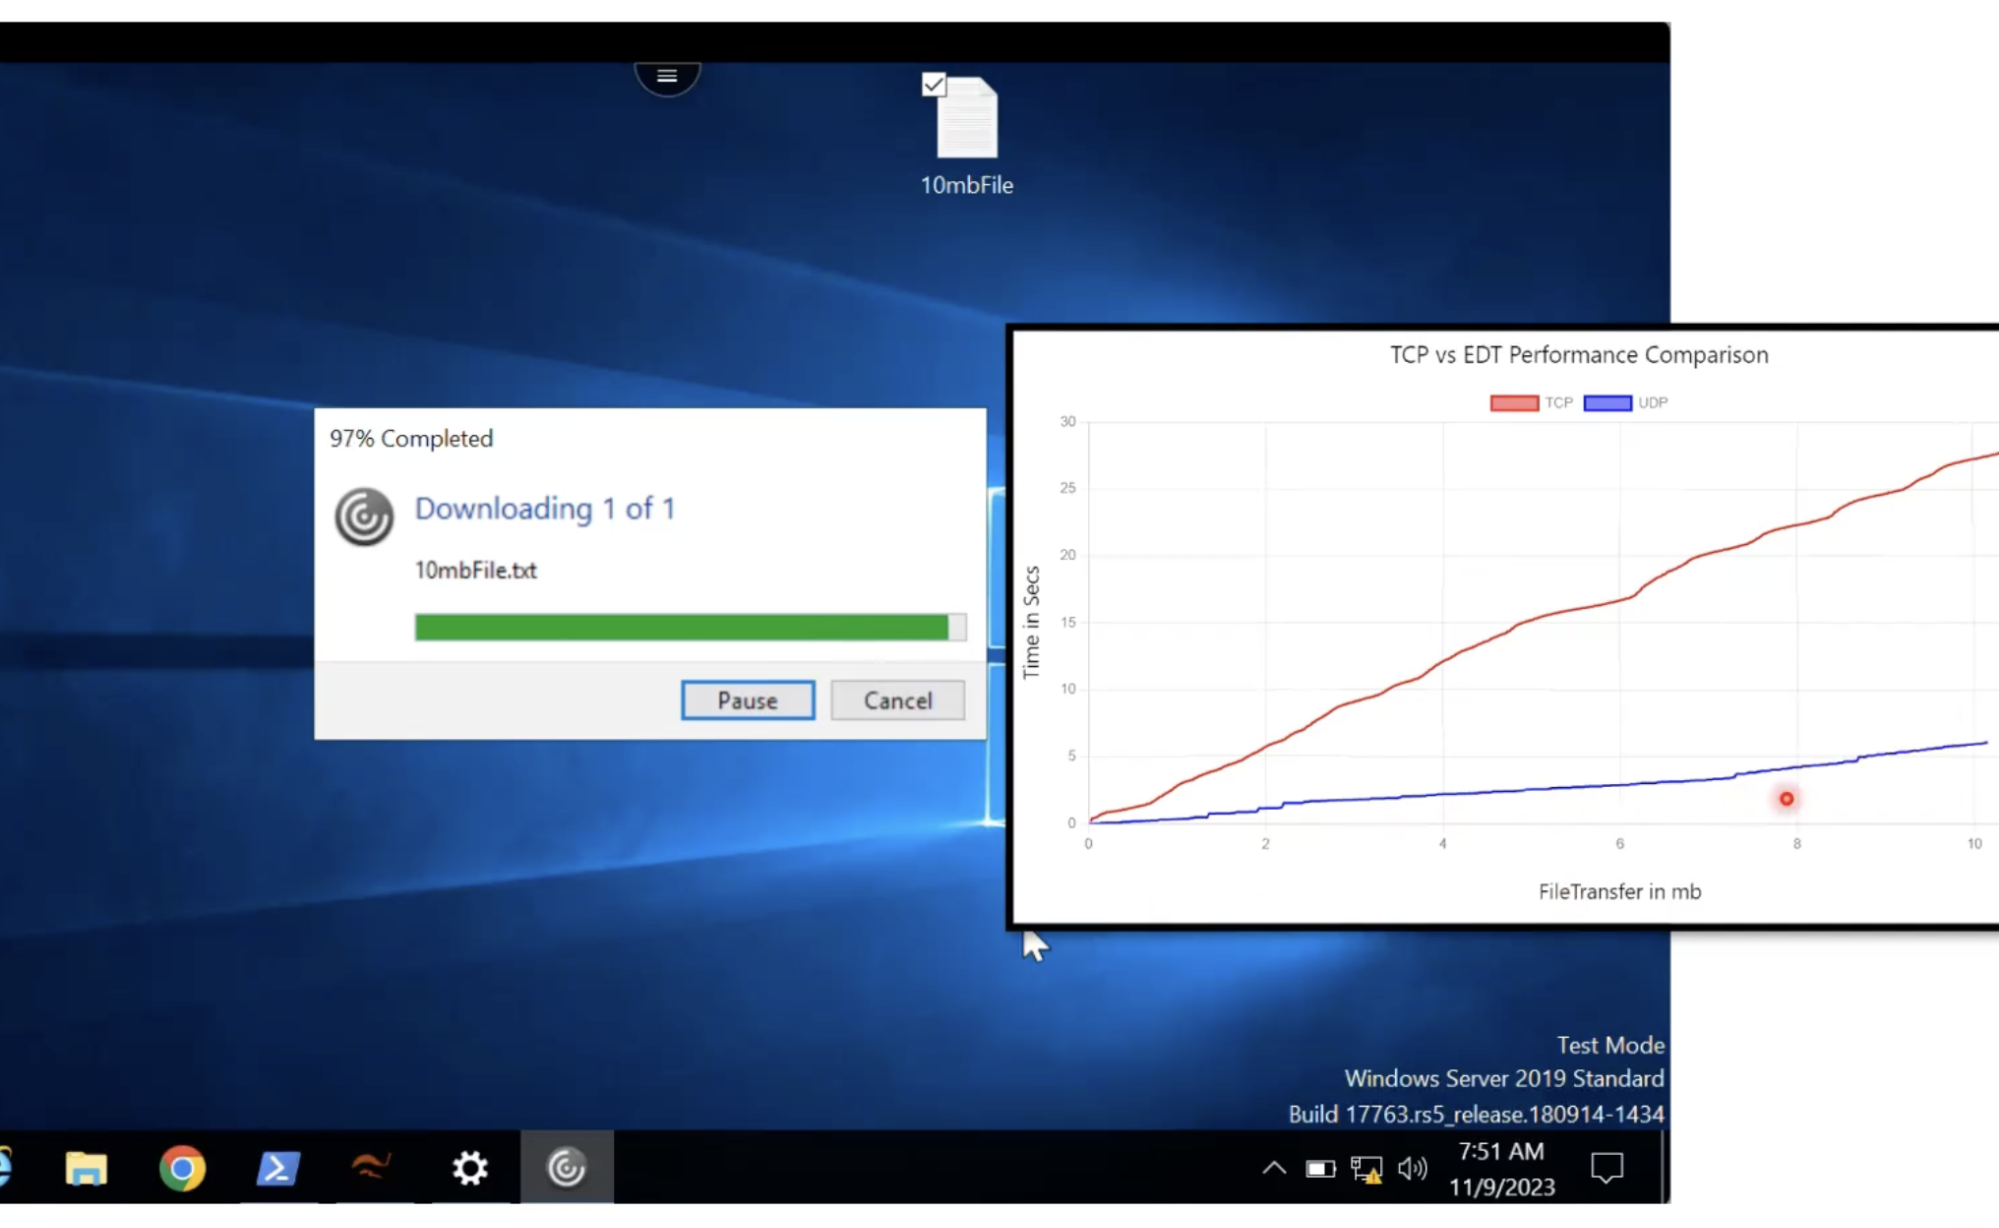Open the network status tray icon
1999x1228 pixels.
[x=1366, y=1168]
